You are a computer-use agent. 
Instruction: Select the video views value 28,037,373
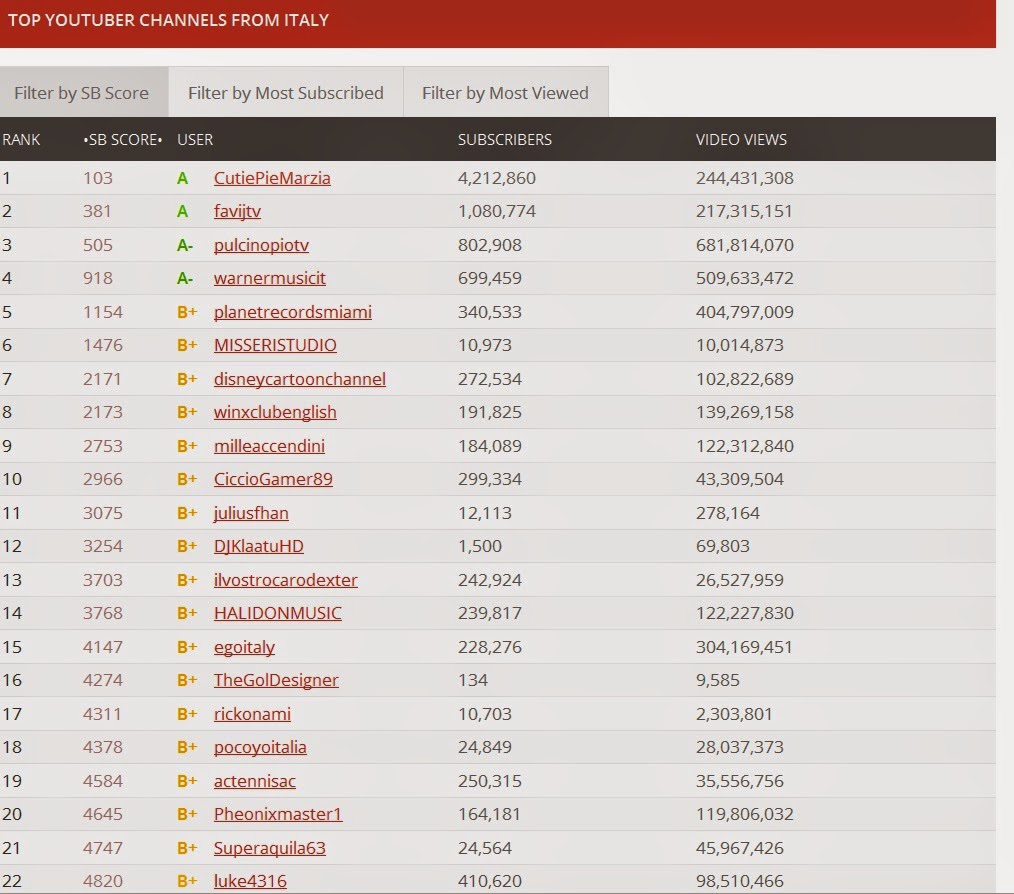click(x=740, y=747)
